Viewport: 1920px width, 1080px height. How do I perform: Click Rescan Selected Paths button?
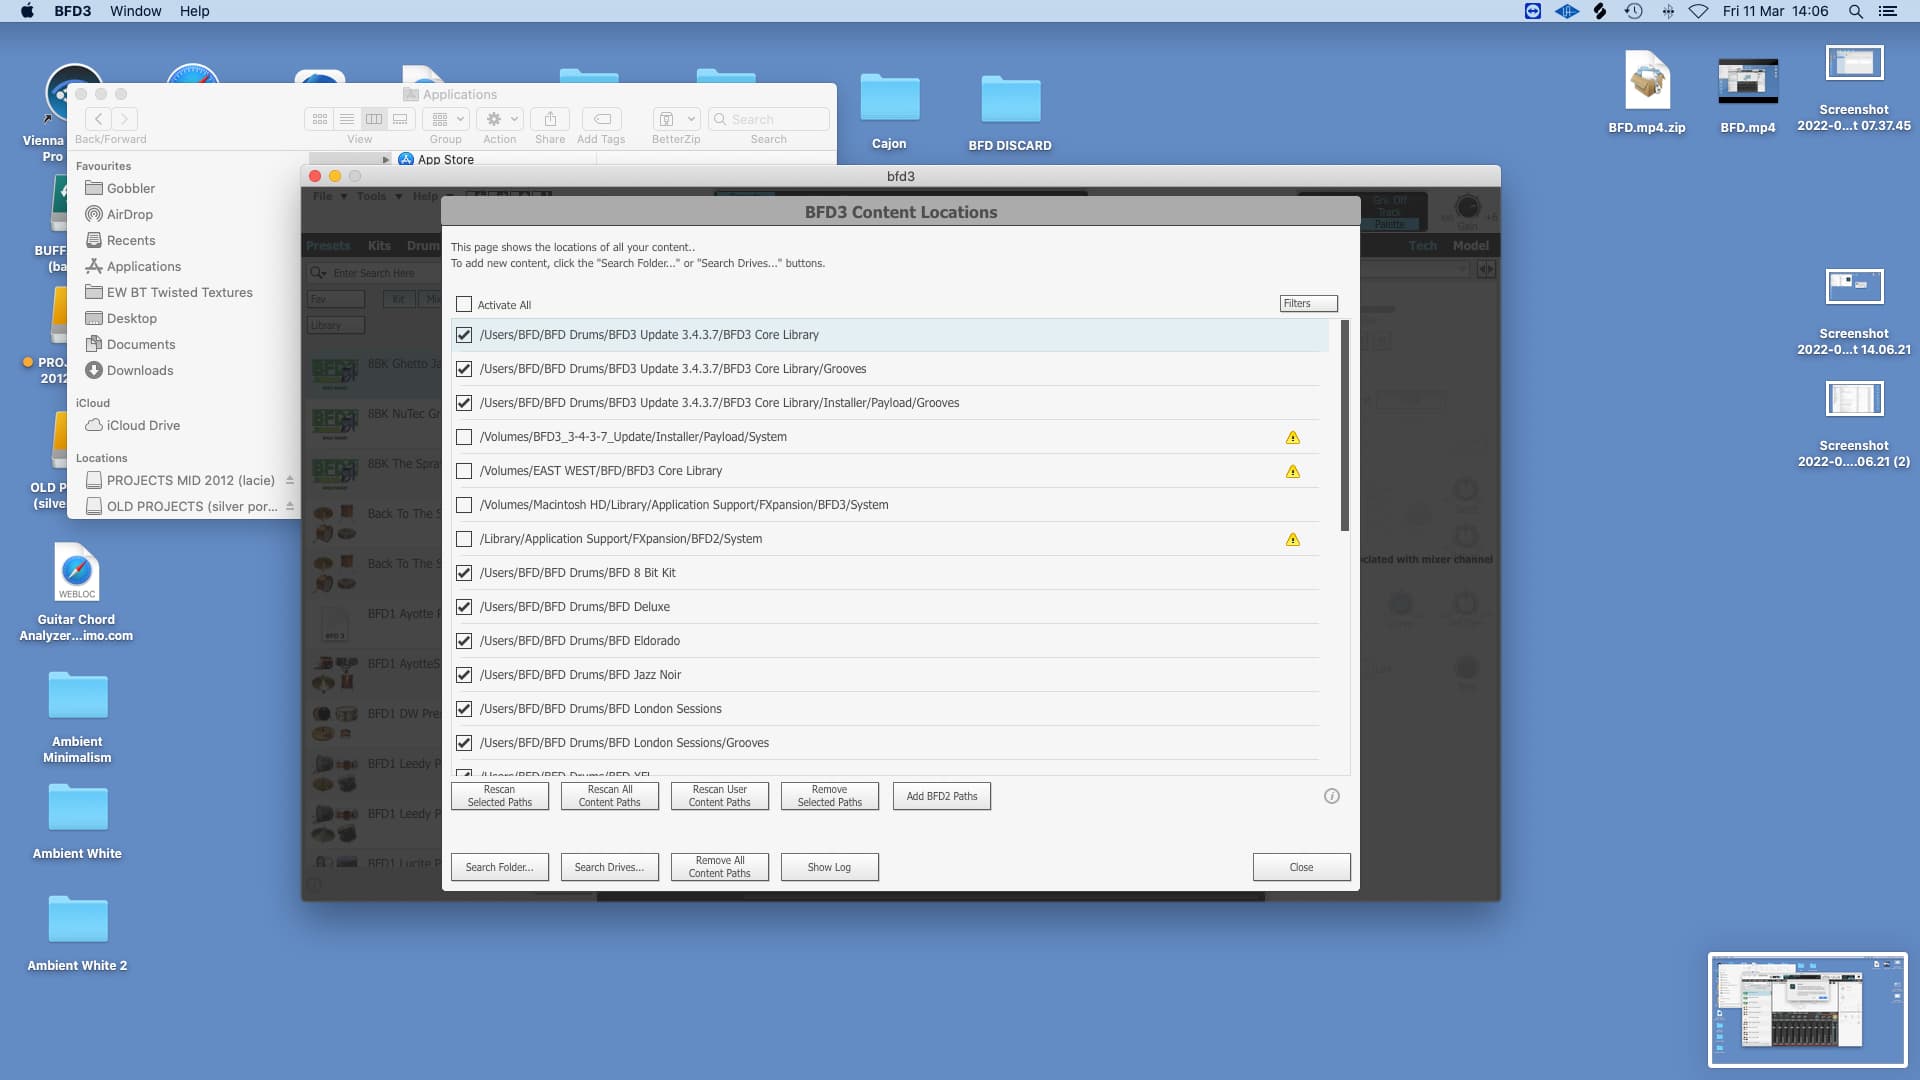tap(500, 796)
